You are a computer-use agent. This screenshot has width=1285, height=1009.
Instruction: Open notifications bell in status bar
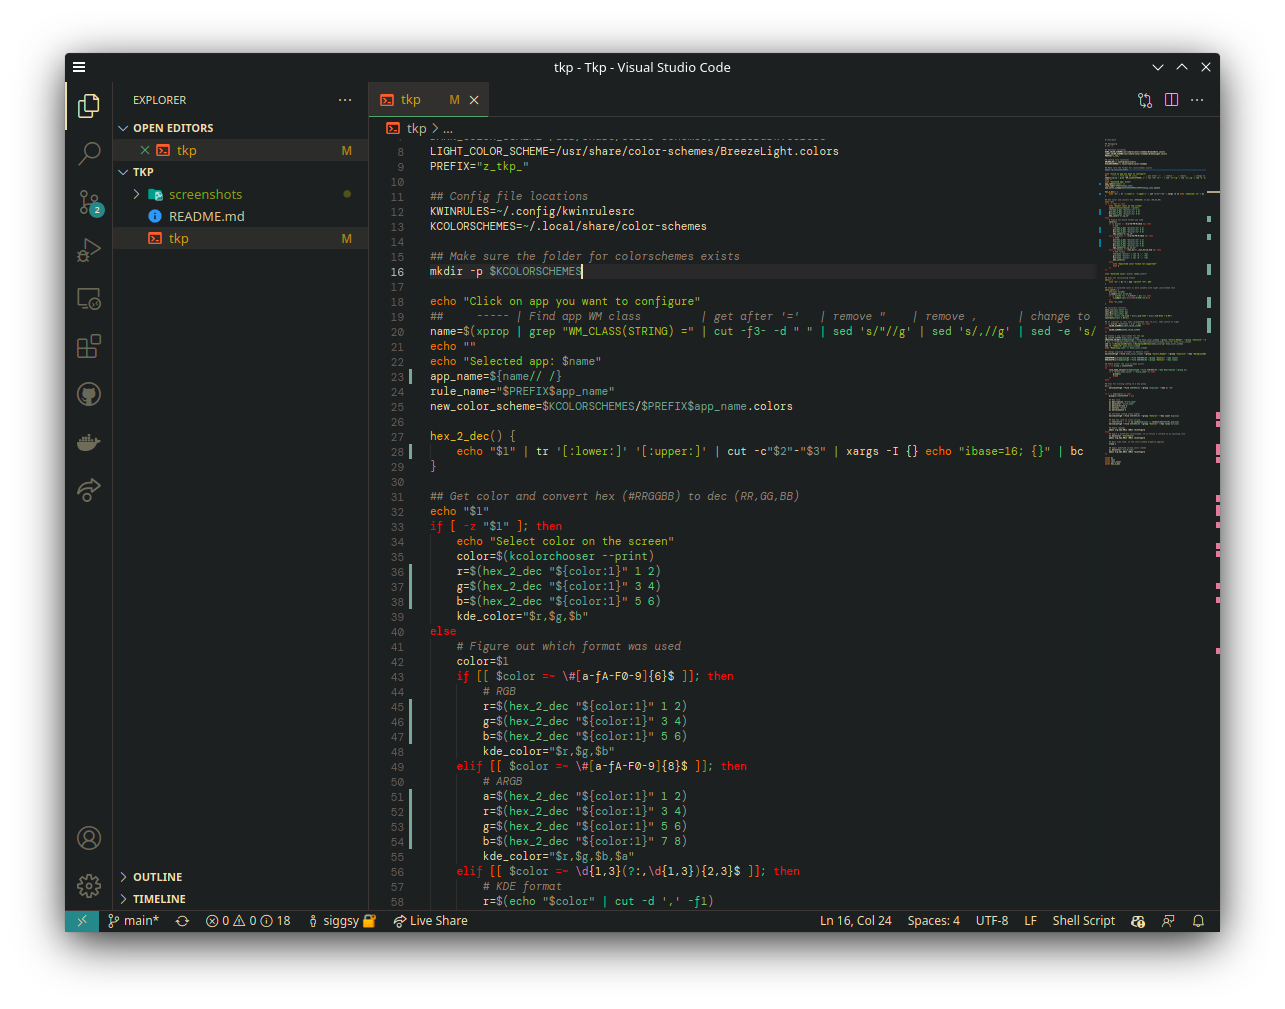pyautogui.click(x=1198, y=921)
